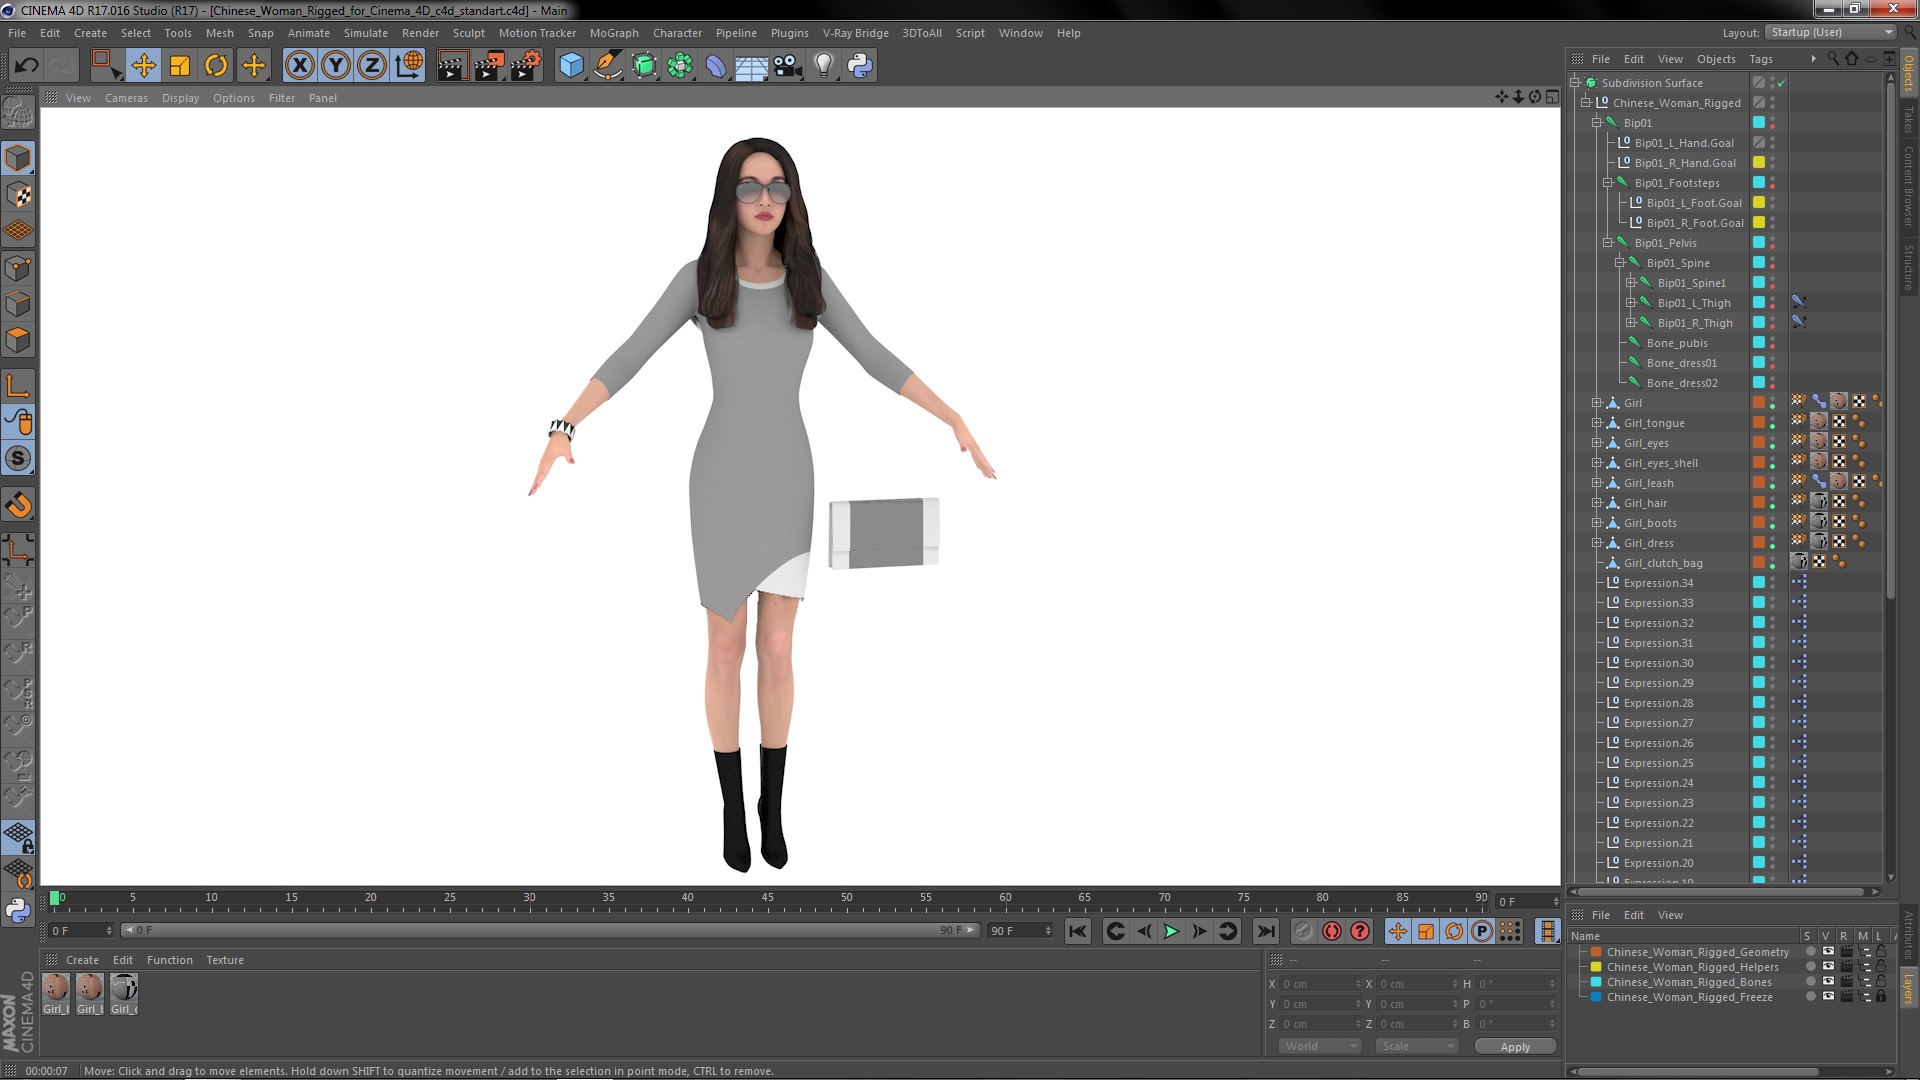The width and height of the screenshot is (1920, 1080).
Task: Open the MoGraph menu
Action: click(614, 33)
